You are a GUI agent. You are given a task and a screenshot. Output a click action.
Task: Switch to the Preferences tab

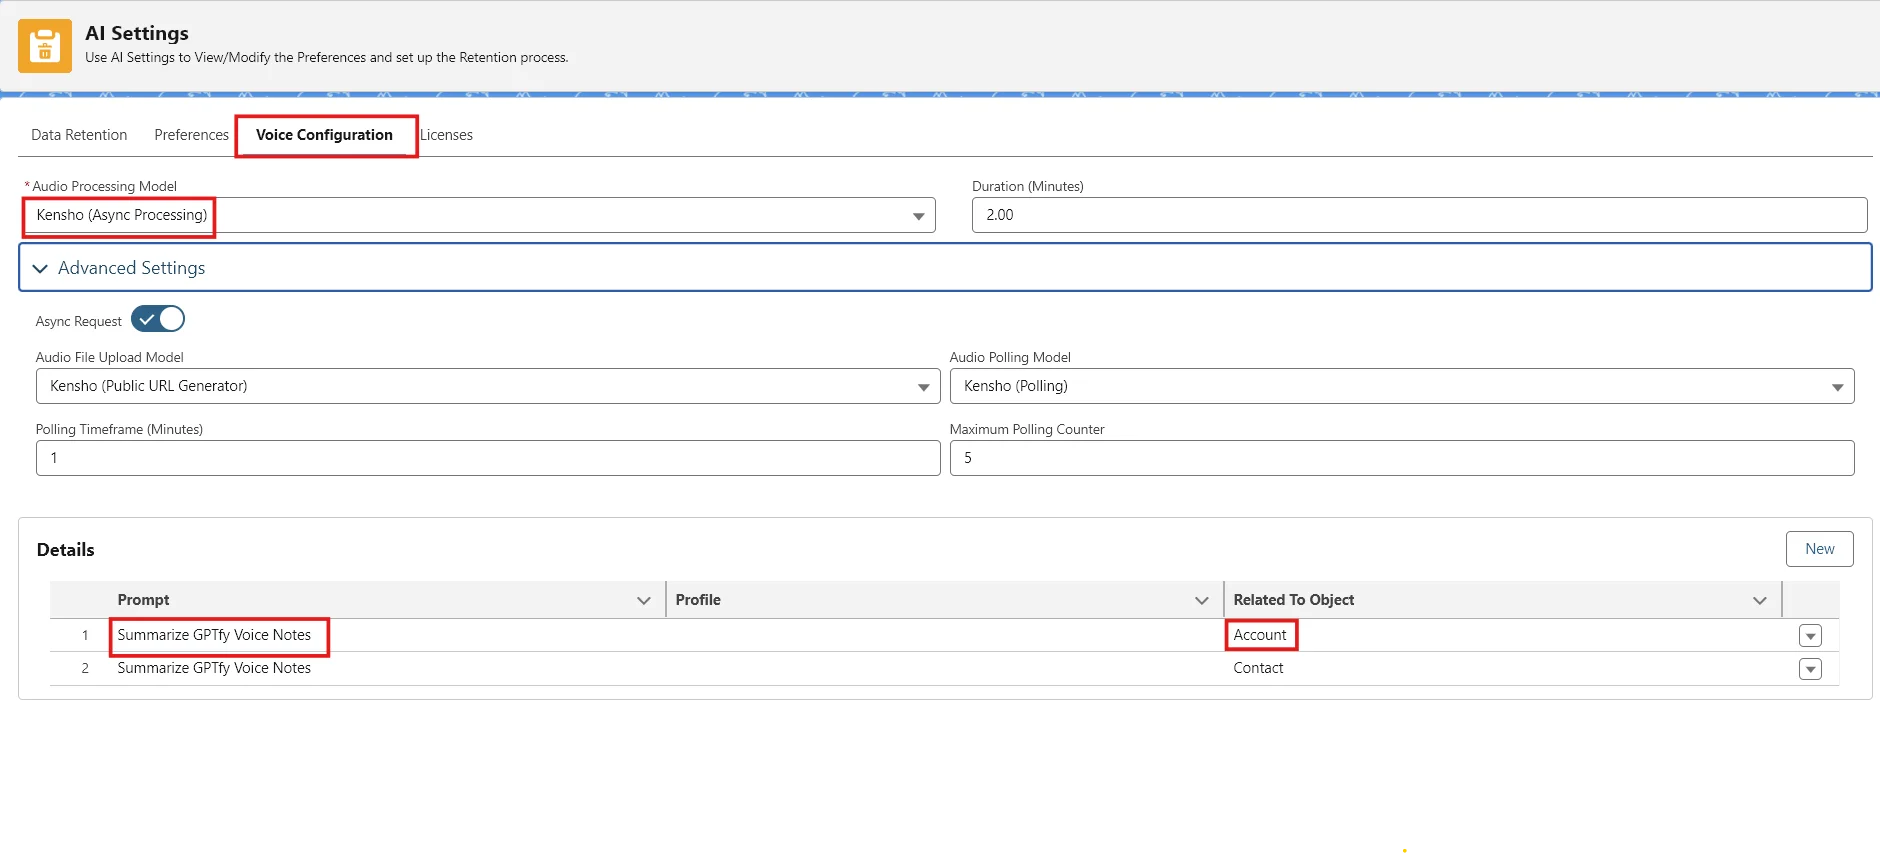[191, 135]
